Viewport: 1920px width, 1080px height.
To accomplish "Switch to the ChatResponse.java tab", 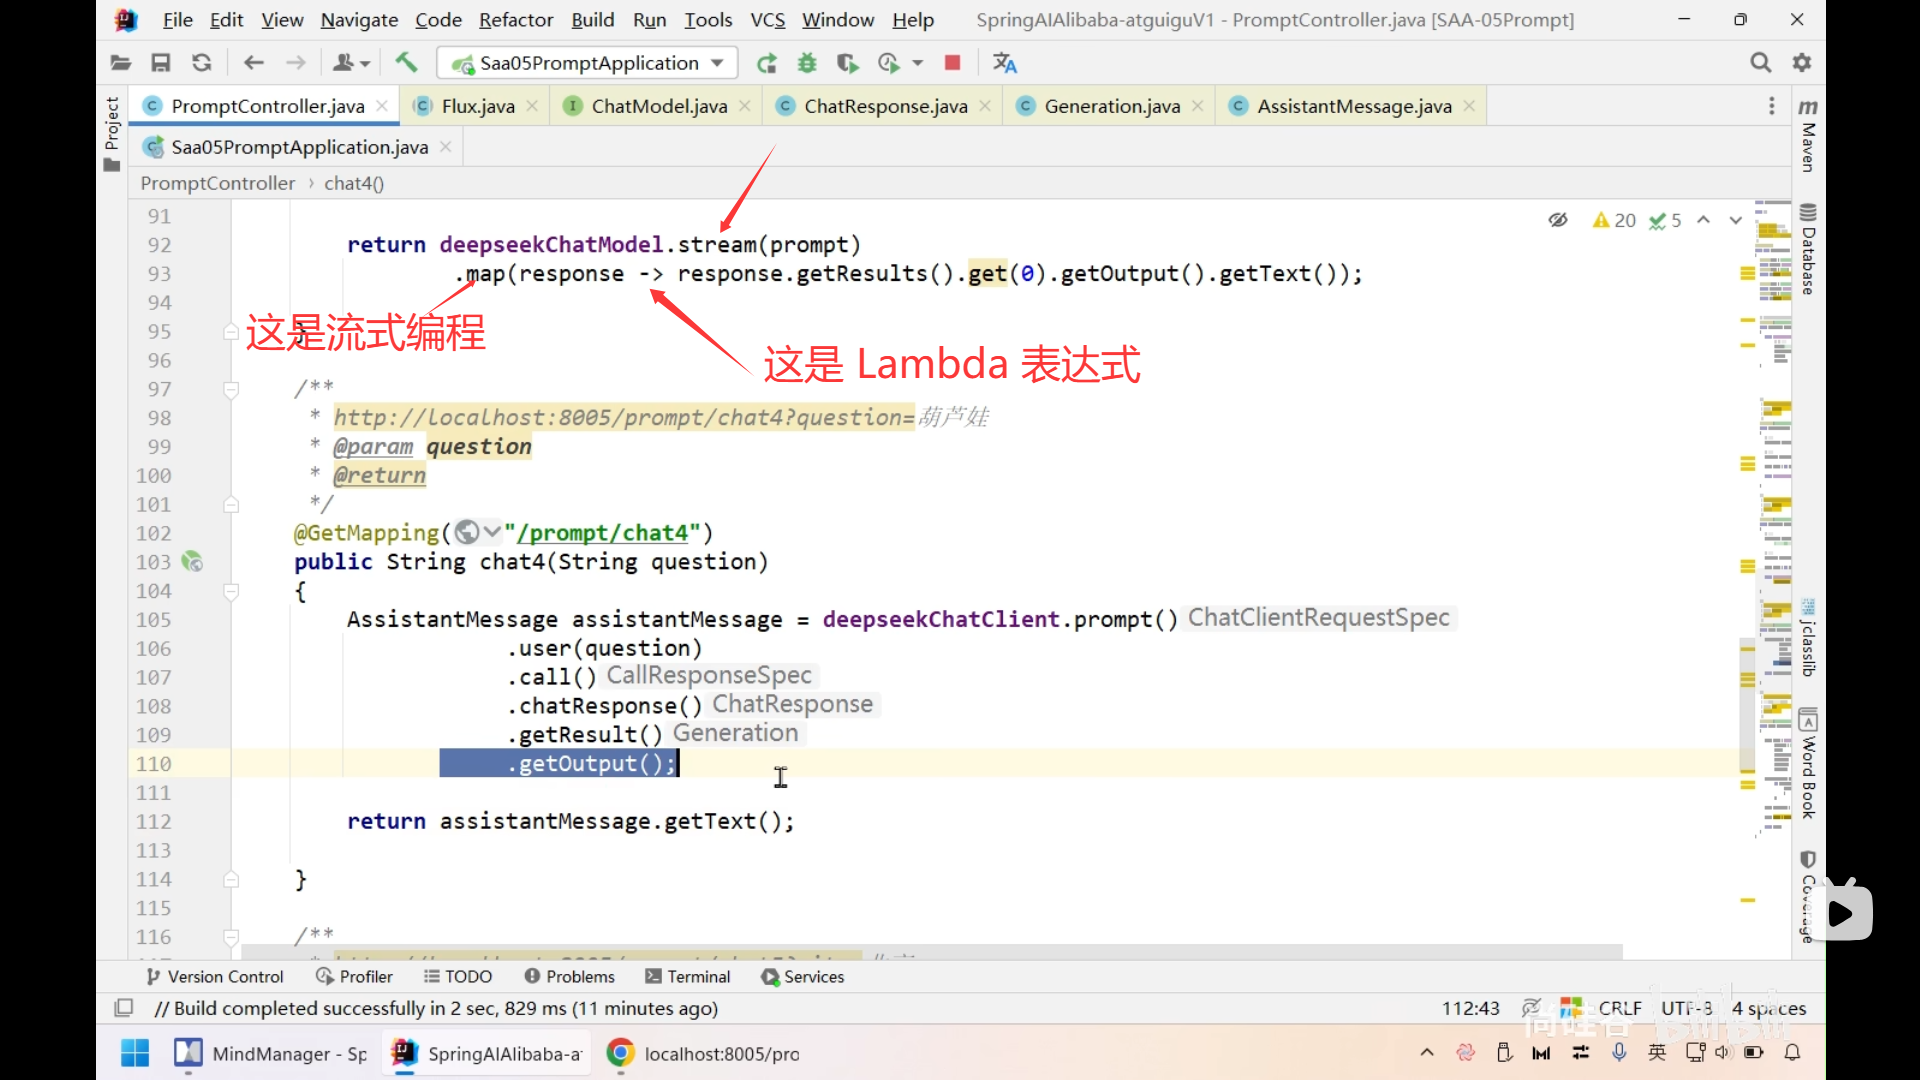I will [x=885, y=106].
